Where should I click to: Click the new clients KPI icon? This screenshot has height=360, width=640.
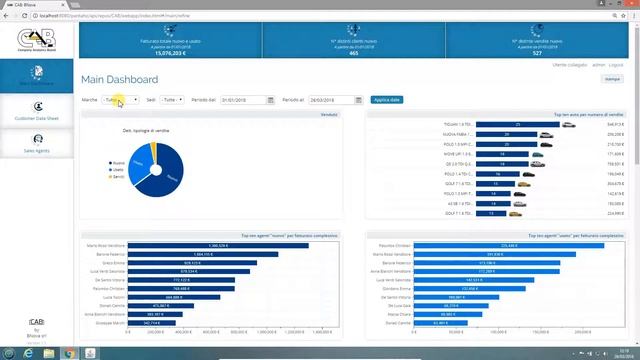[353, 31]
